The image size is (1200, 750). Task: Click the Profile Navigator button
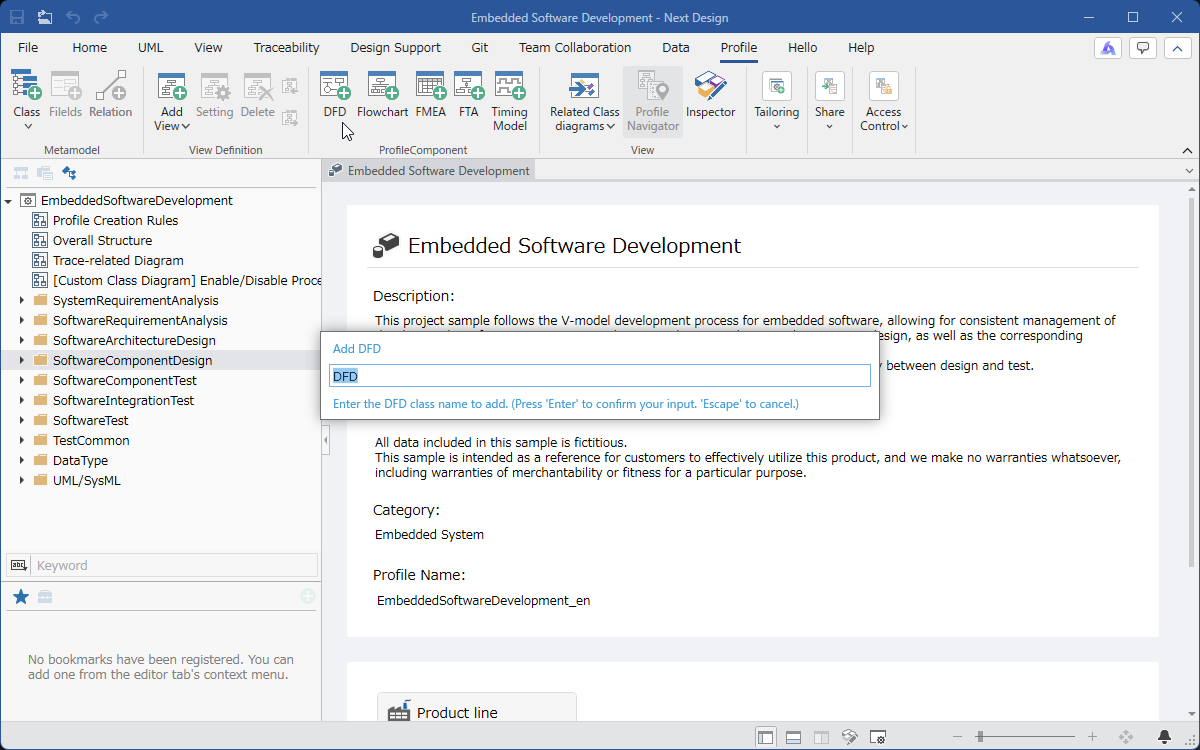(653, 102)
